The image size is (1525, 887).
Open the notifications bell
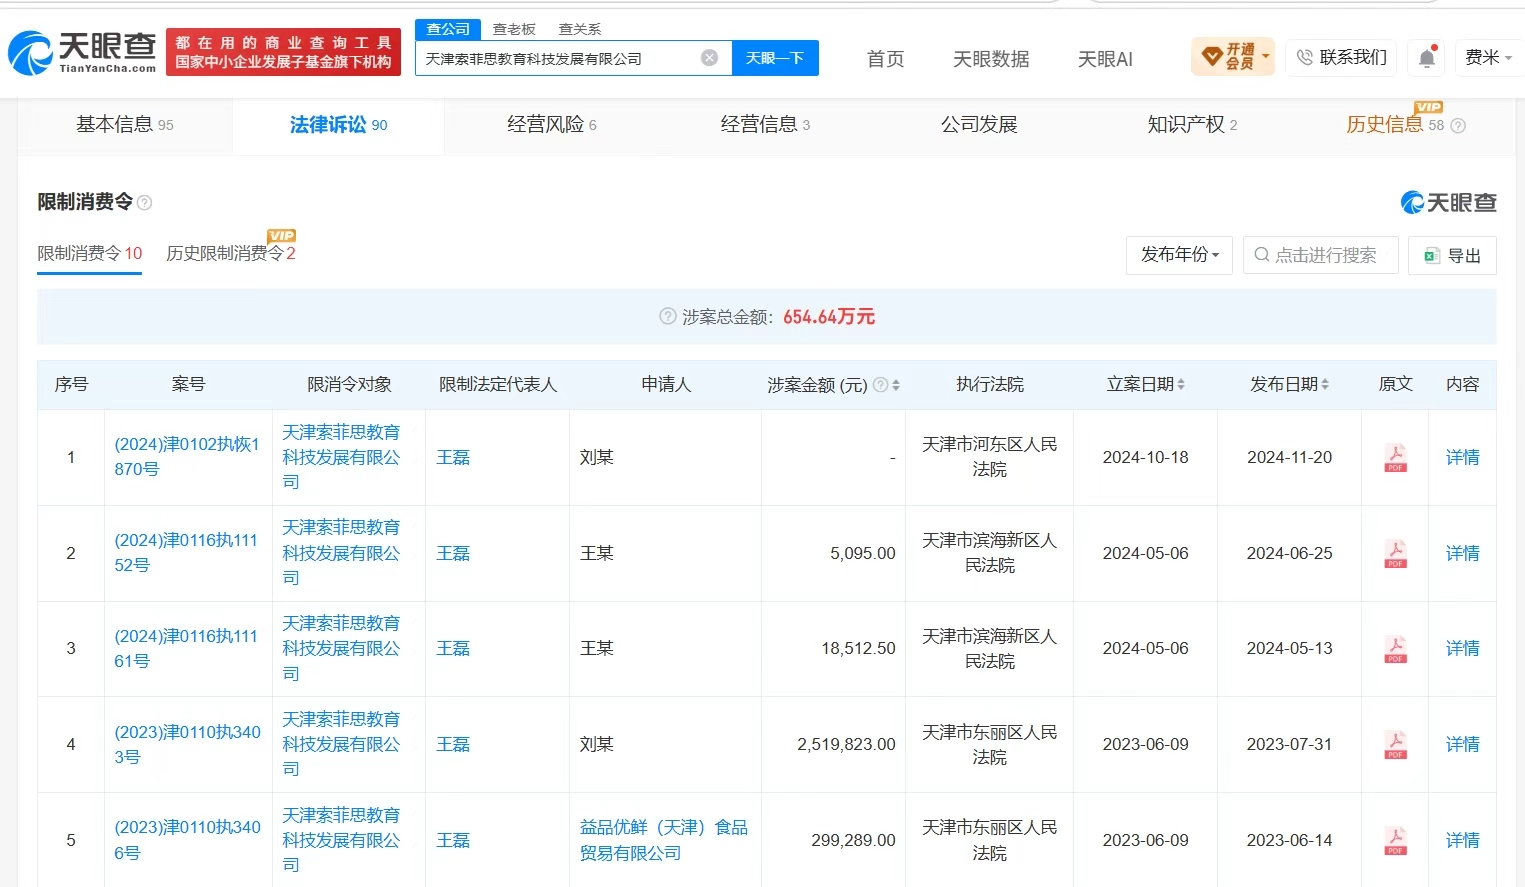1427,58
